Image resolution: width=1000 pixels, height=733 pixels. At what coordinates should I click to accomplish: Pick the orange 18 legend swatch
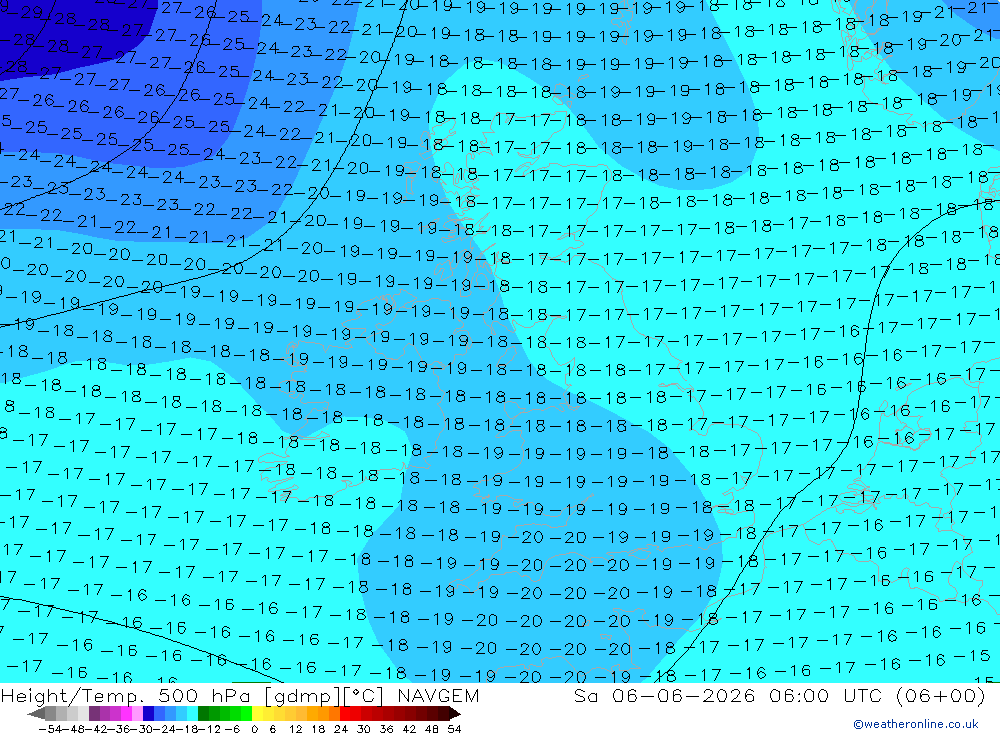point(323,713)
